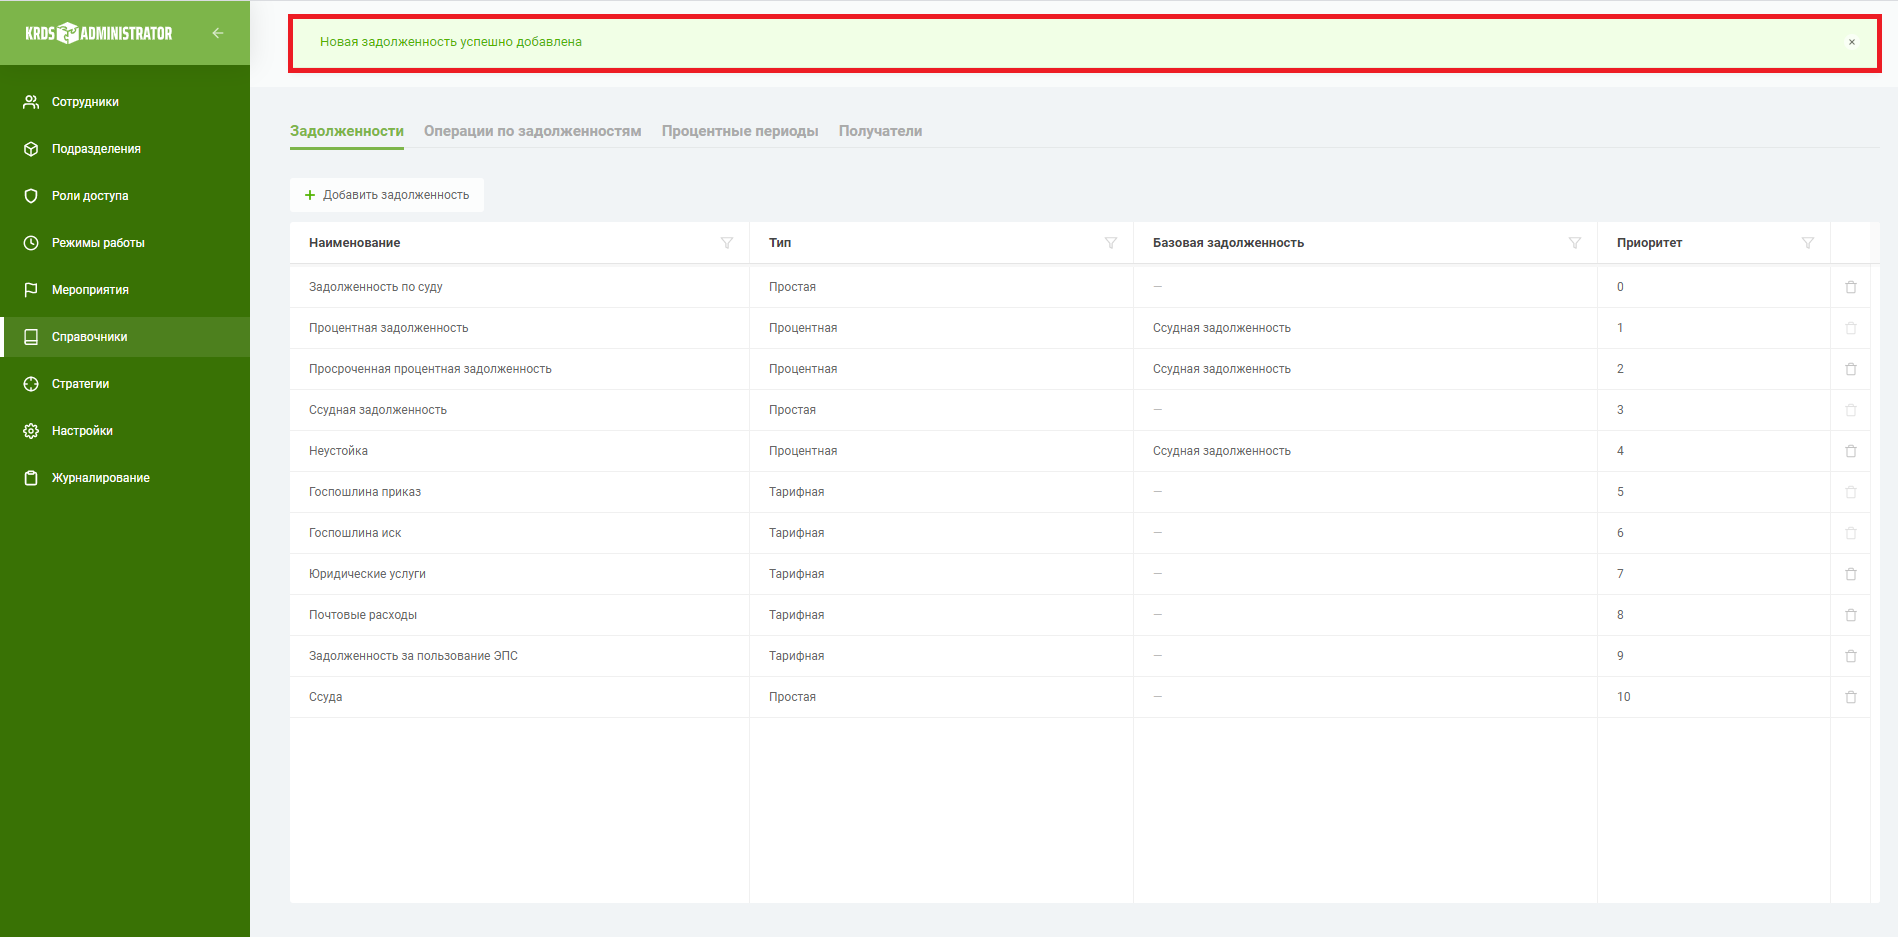The width and height of the screenshot is (1898, 937).
Task: Select Просроченная процентная задолженность cell
Action: tap(519, 369)
